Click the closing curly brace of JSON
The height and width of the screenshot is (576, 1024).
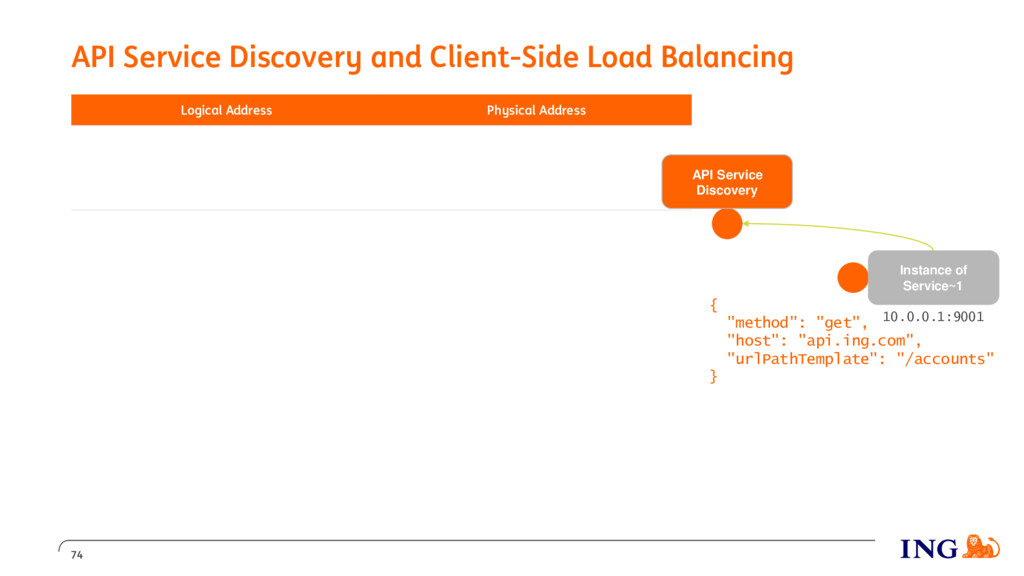pyautogui.click(x=714, y=376)
